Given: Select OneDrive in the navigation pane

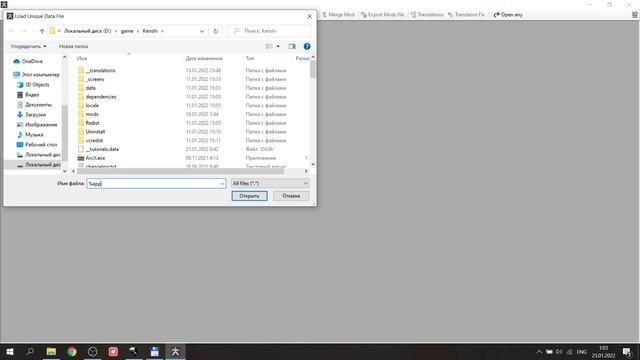Looking at the screenshot, I should click(32, 61).
